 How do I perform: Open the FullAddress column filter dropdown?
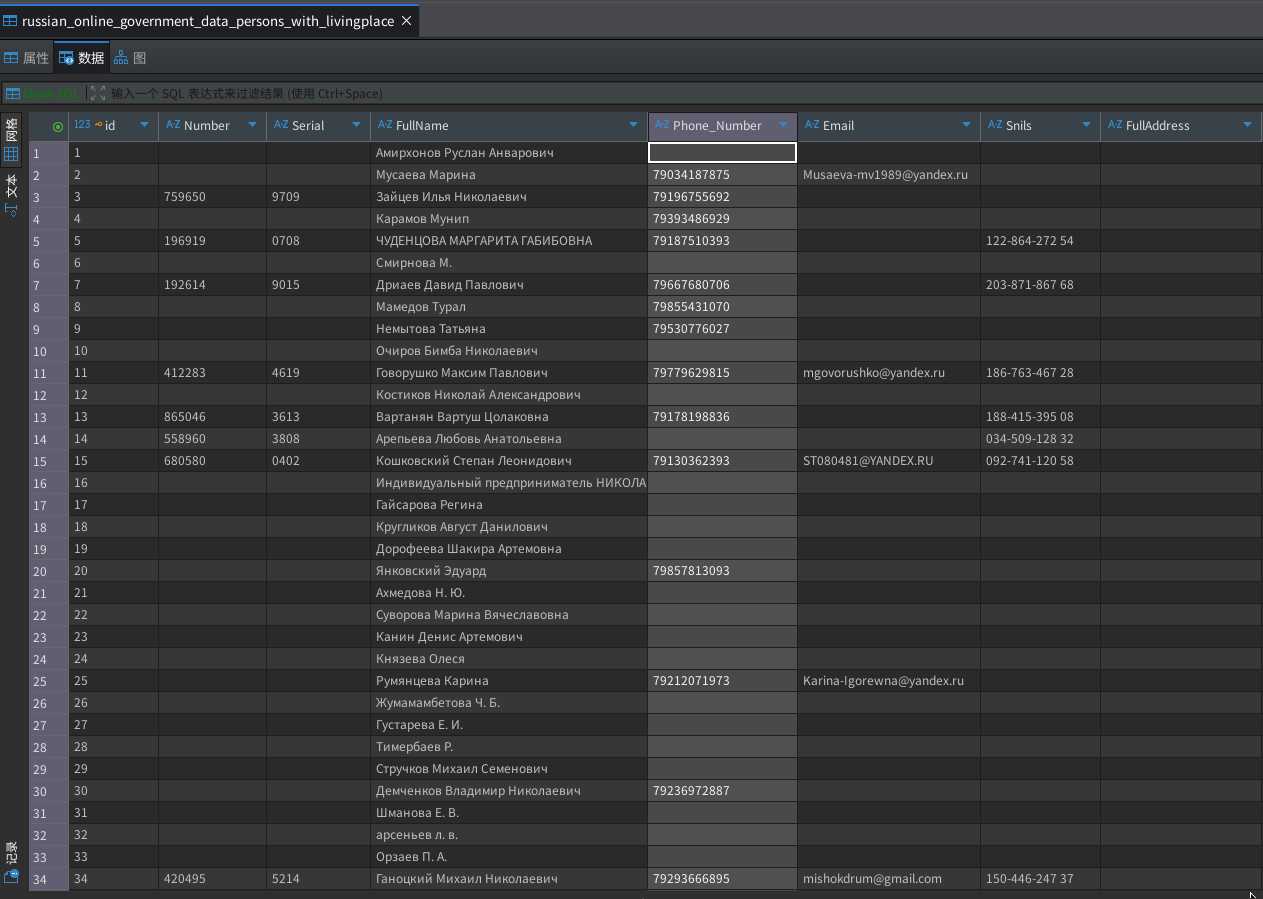point(1248,125)
